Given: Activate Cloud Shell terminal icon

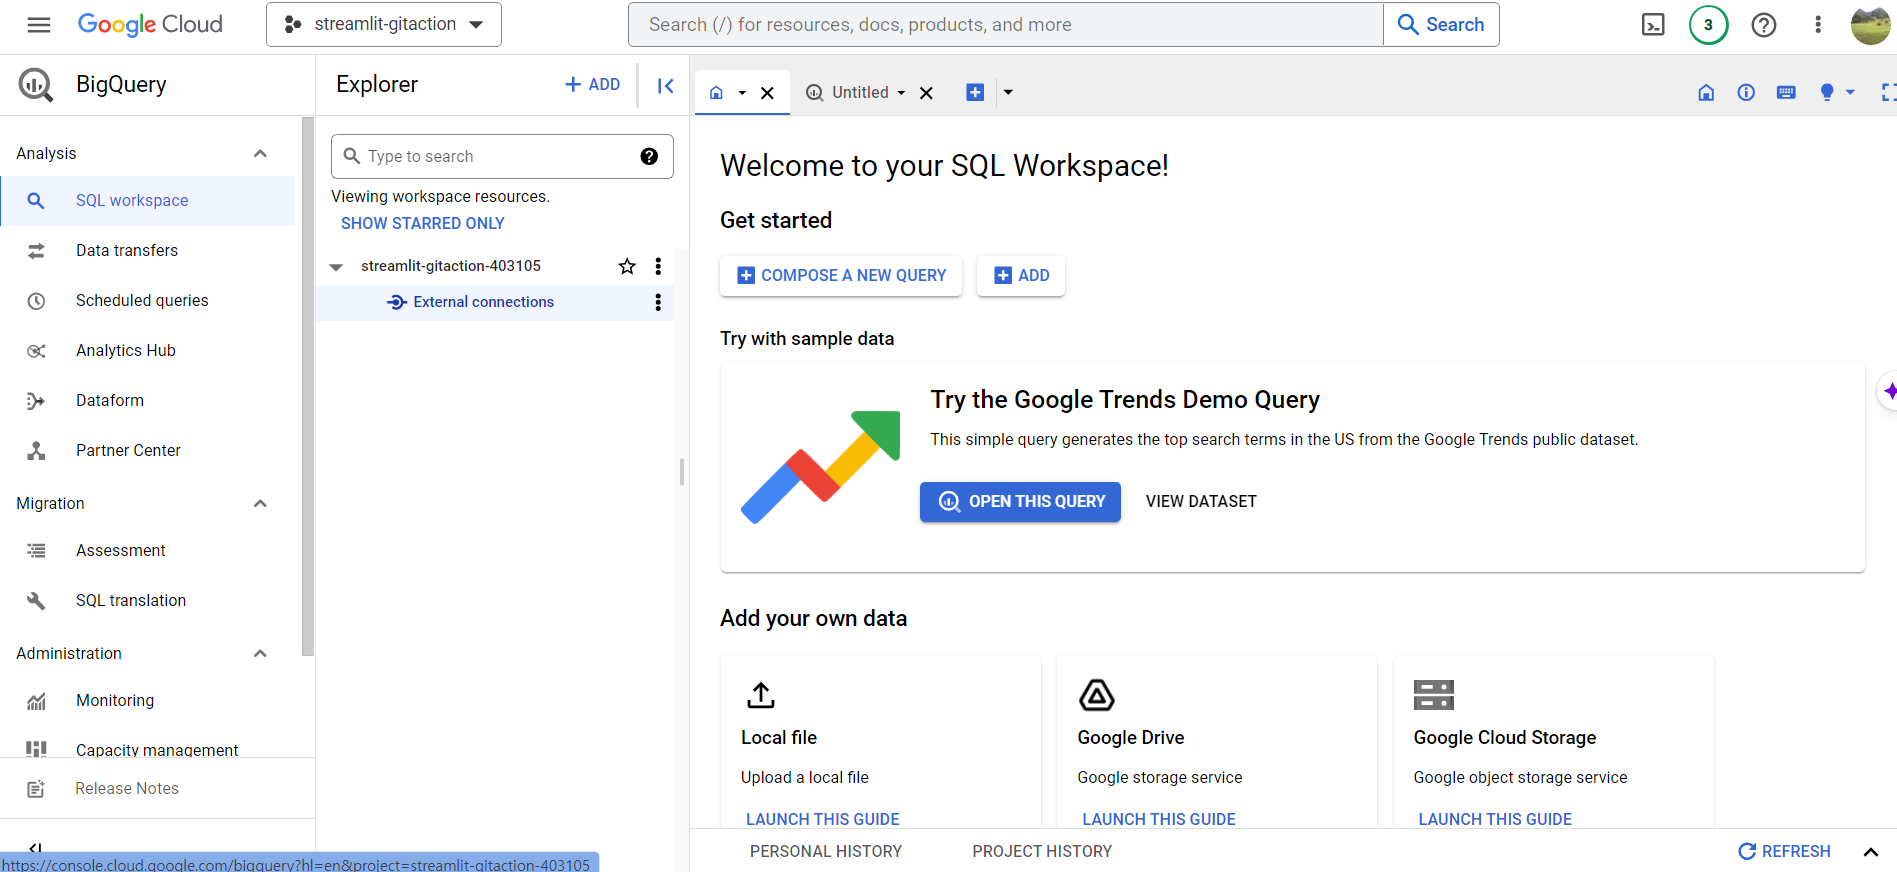Looking at the screenshot, I should pyautogui.click(x=1654, y=25).
